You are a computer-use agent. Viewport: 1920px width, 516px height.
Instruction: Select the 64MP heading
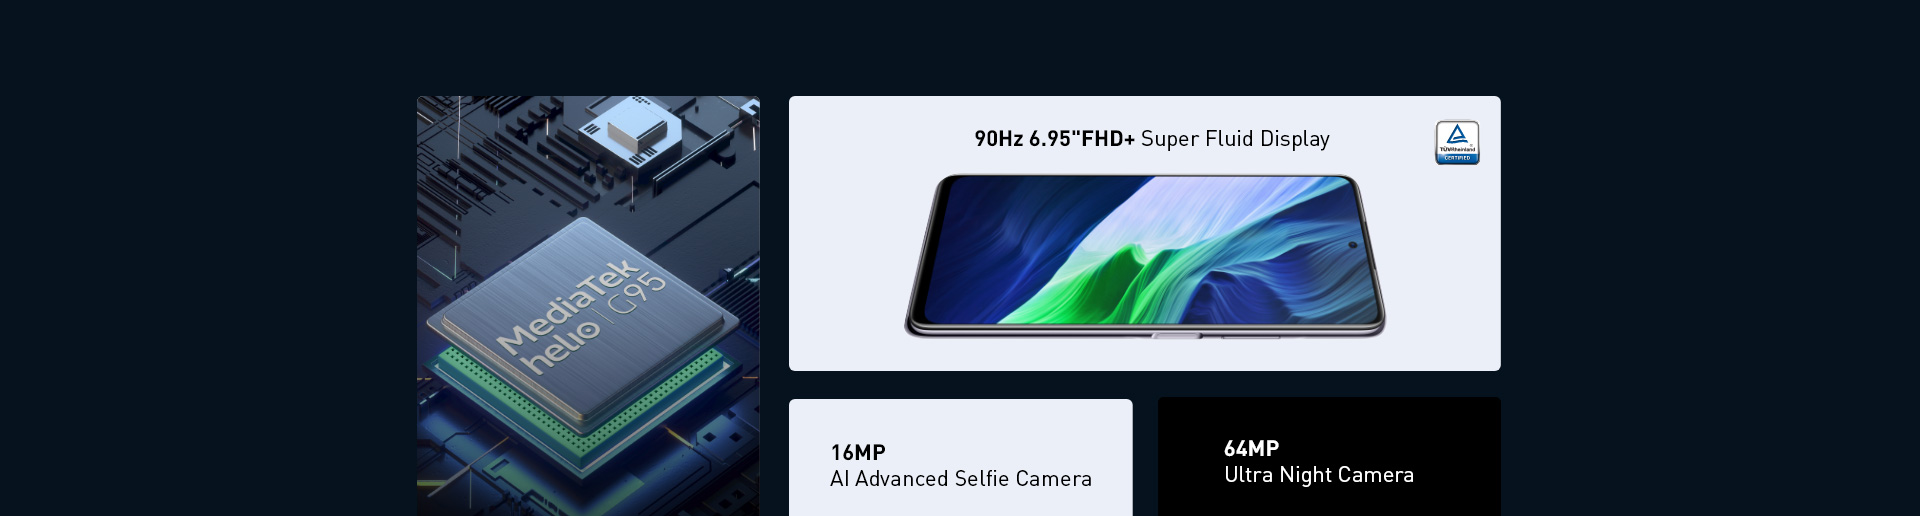tap(1252, 448)
